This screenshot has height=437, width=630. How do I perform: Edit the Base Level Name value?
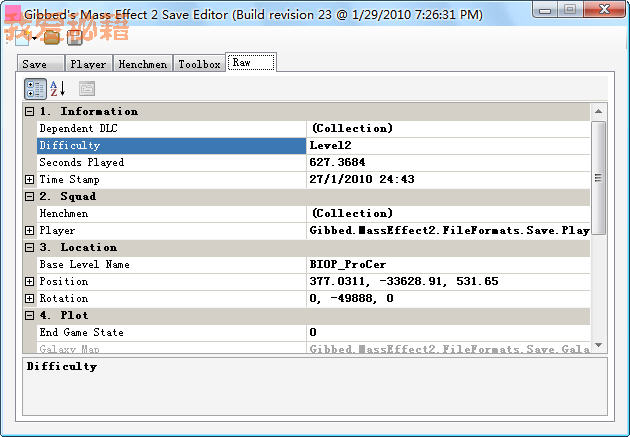point(447,265)
